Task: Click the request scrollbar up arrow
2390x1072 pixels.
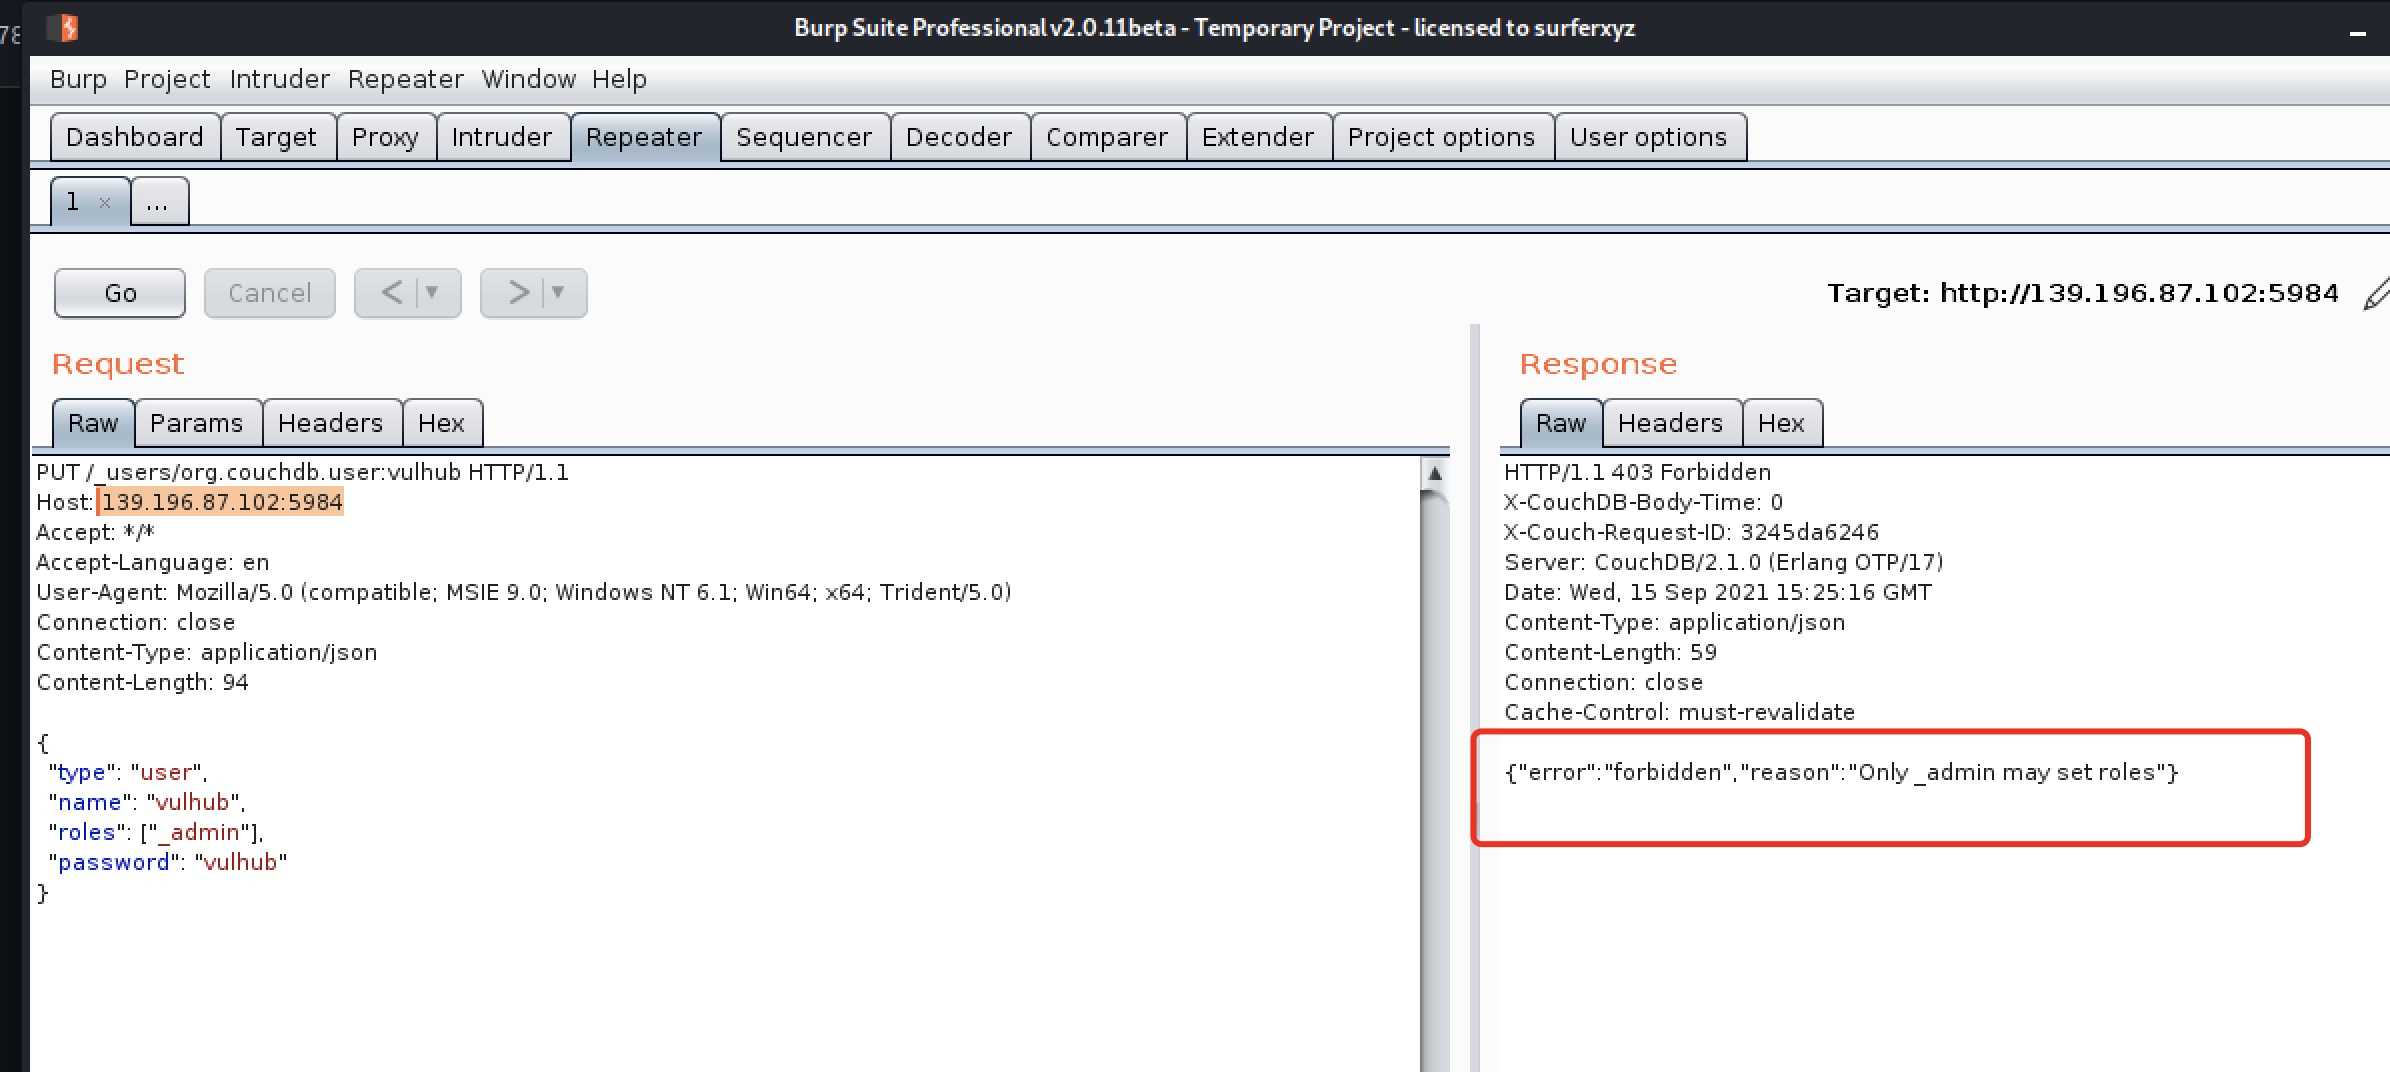Action: click(1434, 473)
